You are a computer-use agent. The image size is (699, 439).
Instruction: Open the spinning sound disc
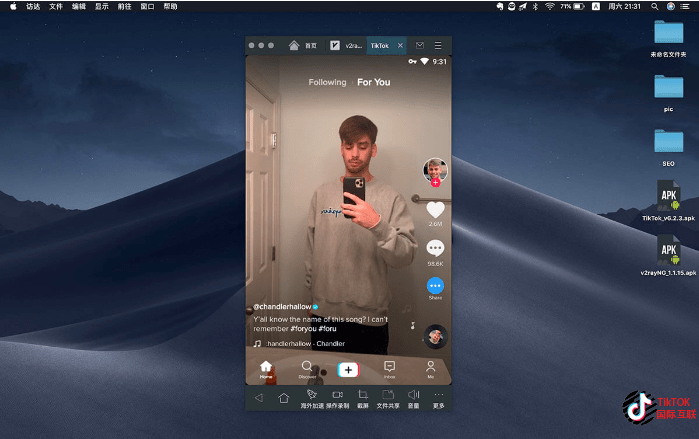coord(436,336)
